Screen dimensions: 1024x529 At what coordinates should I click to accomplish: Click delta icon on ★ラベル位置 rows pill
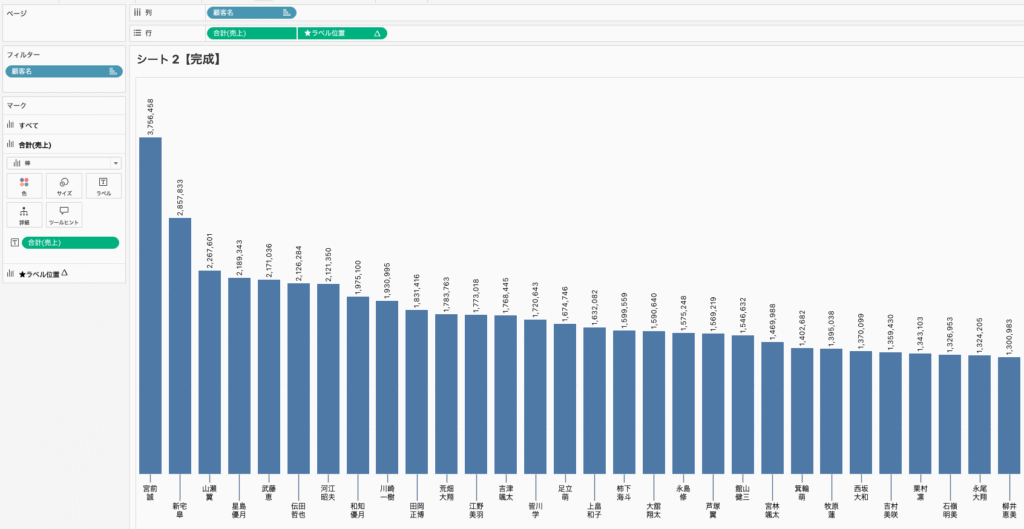coord(377,33)
